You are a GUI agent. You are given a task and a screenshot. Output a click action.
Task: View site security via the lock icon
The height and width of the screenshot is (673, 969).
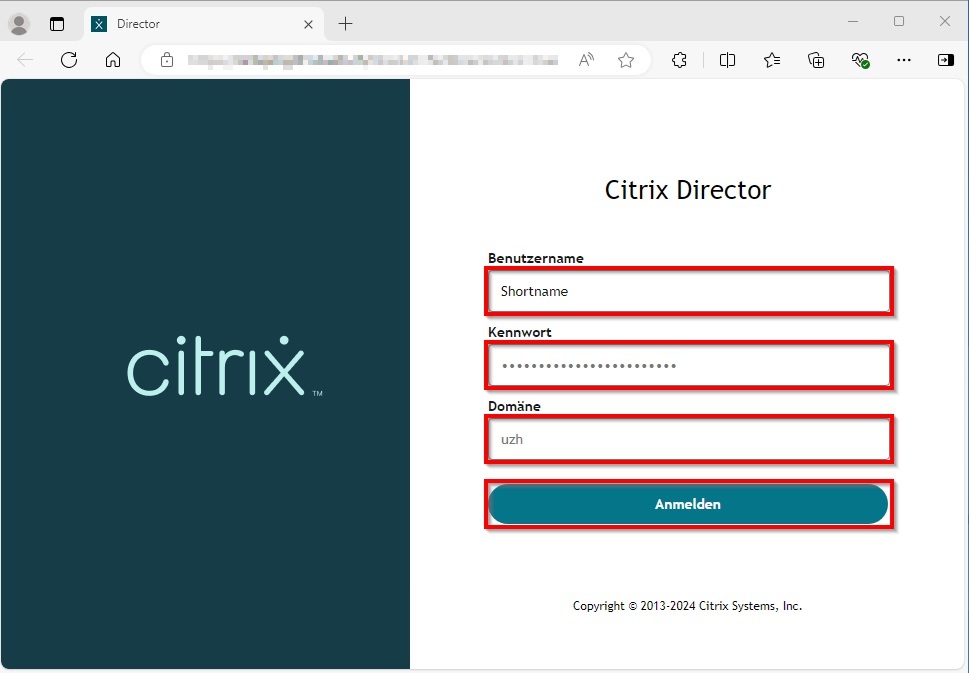(x=166, y=60)
